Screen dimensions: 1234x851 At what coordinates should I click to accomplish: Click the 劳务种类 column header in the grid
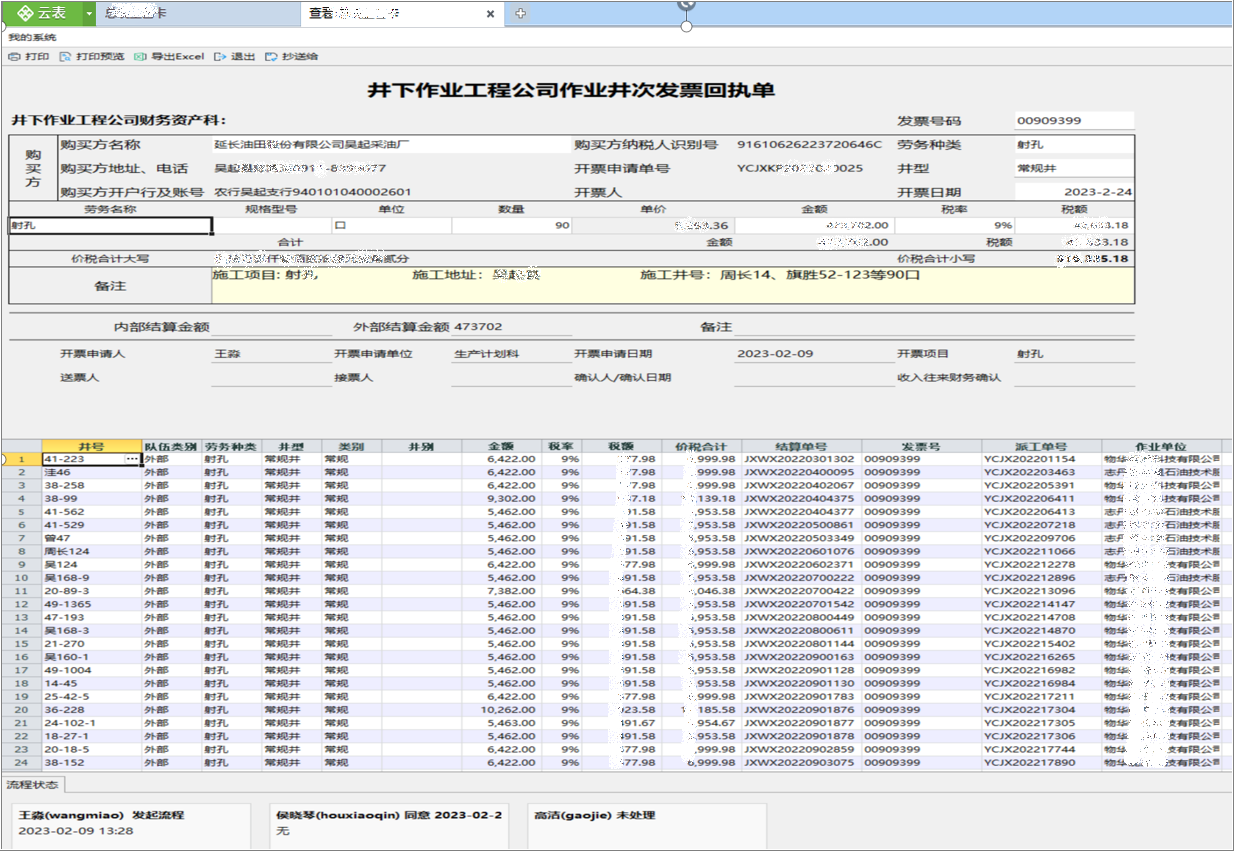231,446
